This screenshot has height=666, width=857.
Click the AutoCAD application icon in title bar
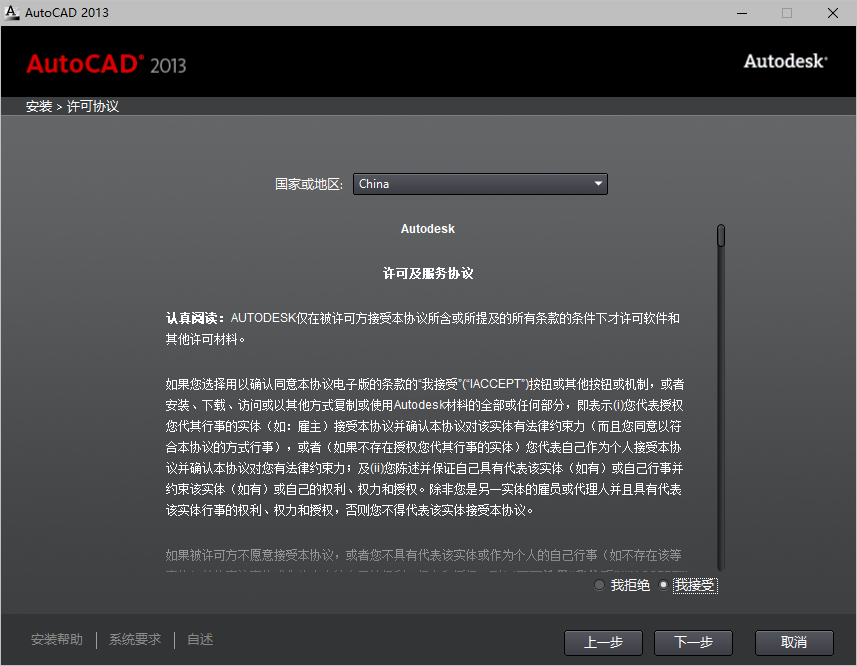click(x=13, y=13)
